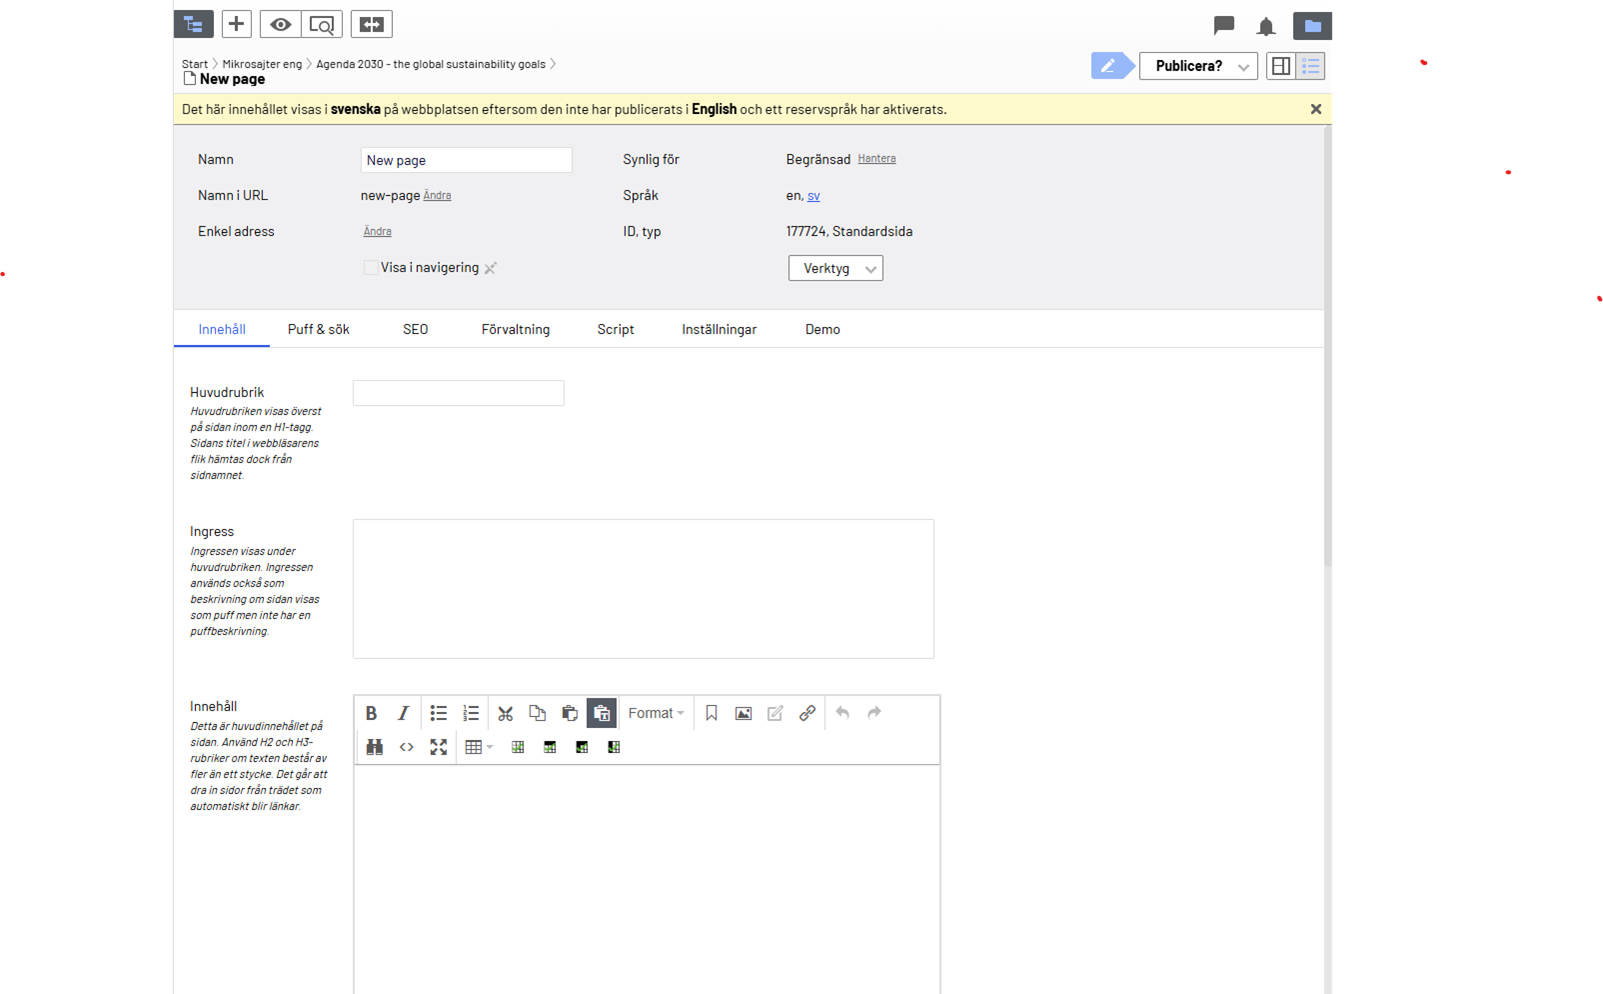Toggle paste as plain text button
The width and height of the screenshot is (1603, 994).
[601, 713]
